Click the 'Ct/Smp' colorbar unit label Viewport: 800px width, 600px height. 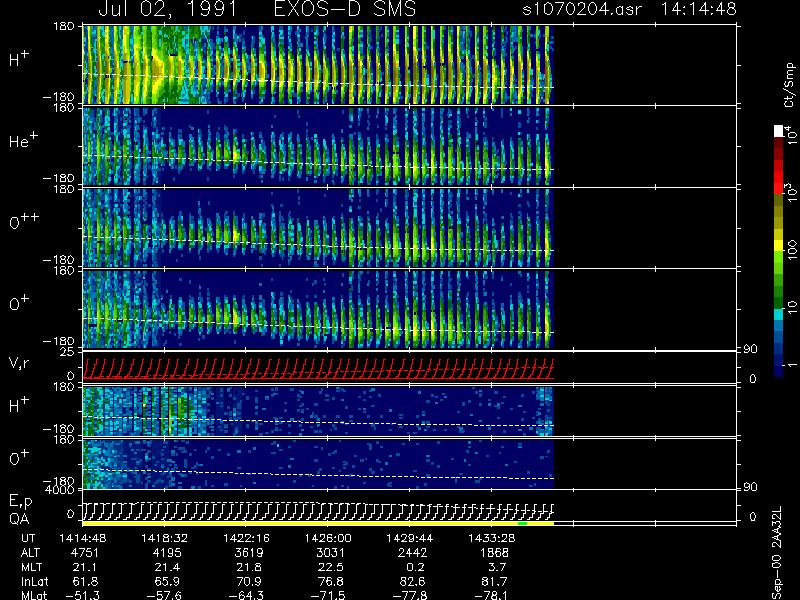pyautogui.click(x=789, y=85)
